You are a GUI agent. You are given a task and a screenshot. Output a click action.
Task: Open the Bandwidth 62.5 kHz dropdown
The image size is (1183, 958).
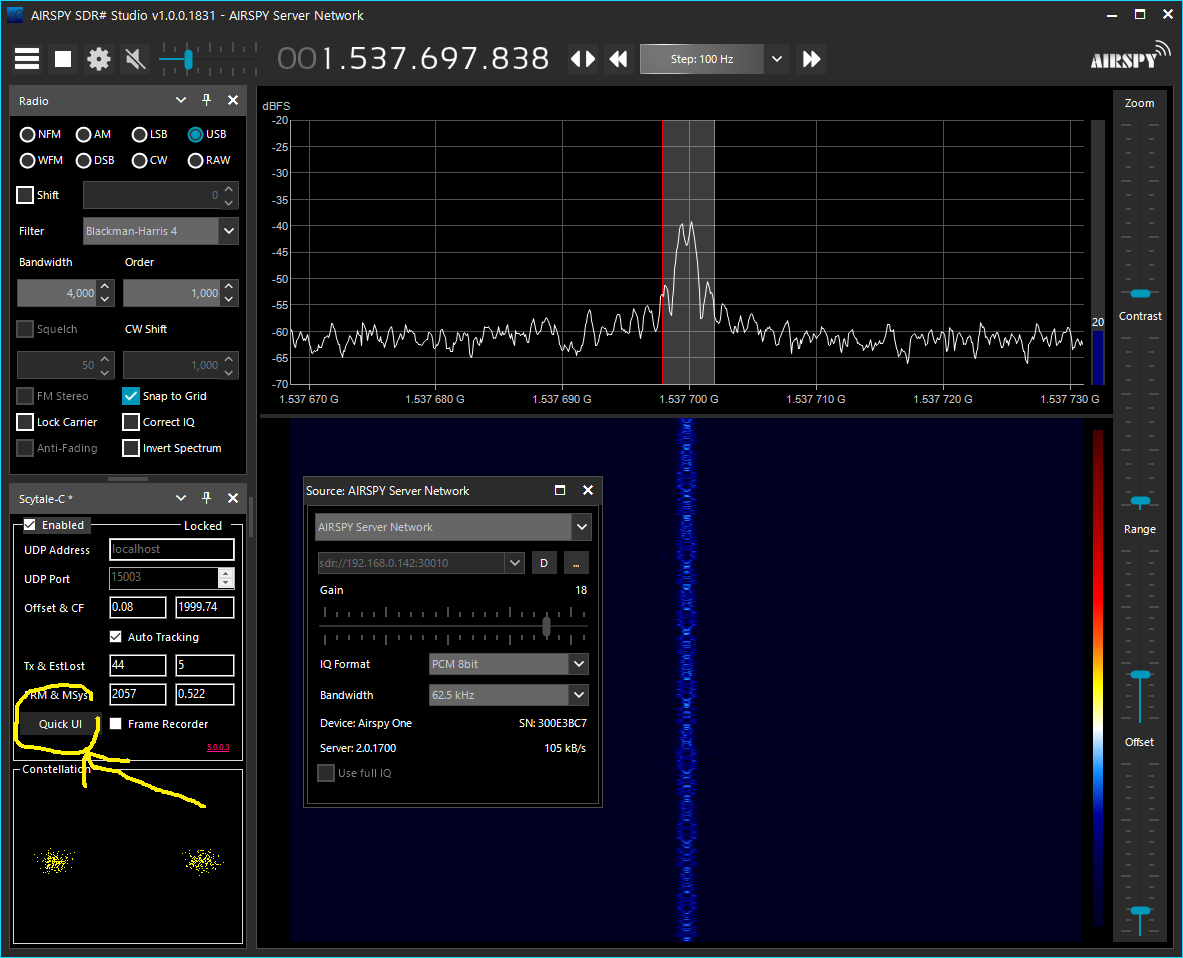(579, 695)
